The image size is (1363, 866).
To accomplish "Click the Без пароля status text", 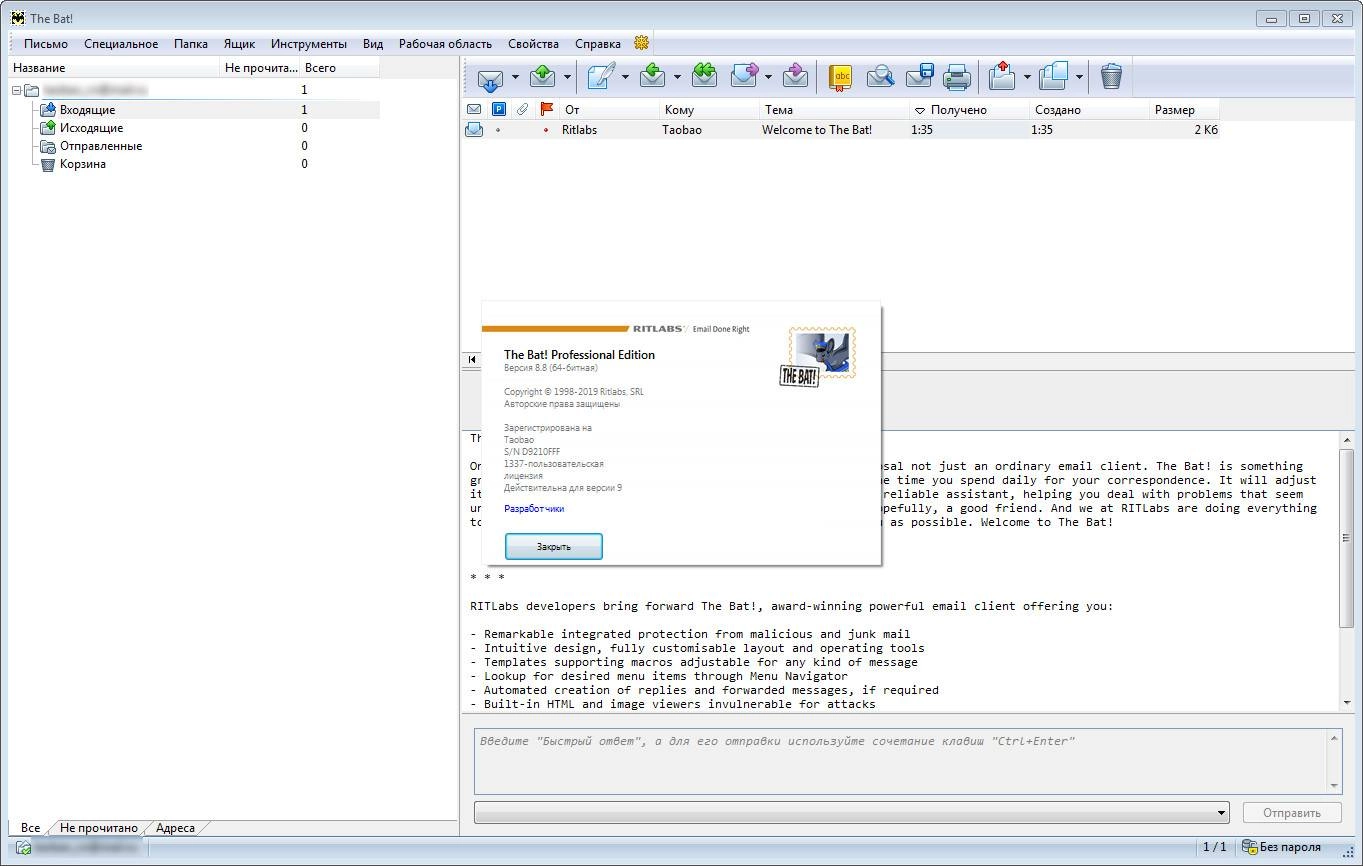I will 1290,847.
